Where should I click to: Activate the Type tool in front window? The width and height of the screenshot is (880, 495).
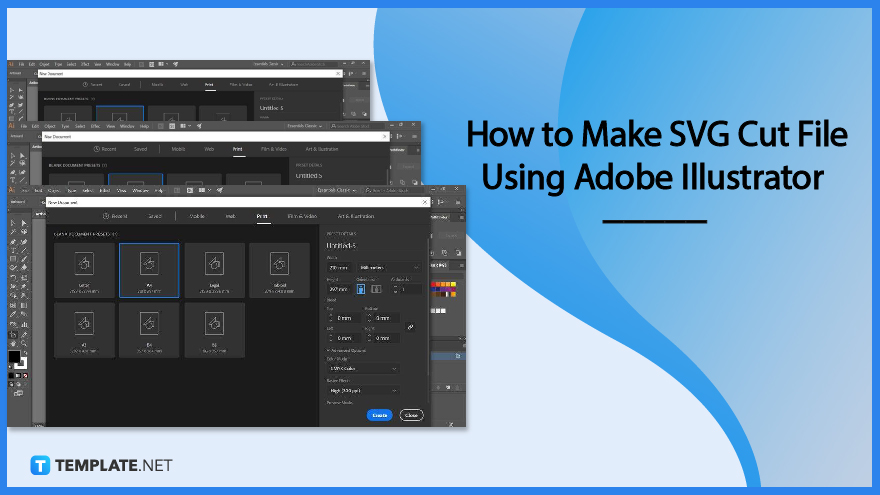pos(13,250)
